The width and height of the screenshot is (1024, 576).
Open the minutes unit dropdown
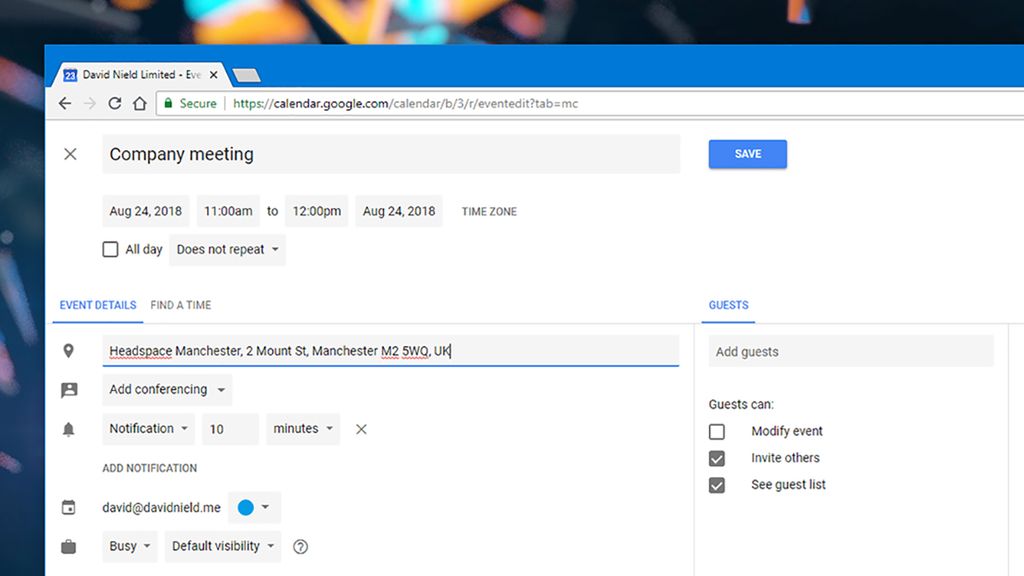(300, 428)
